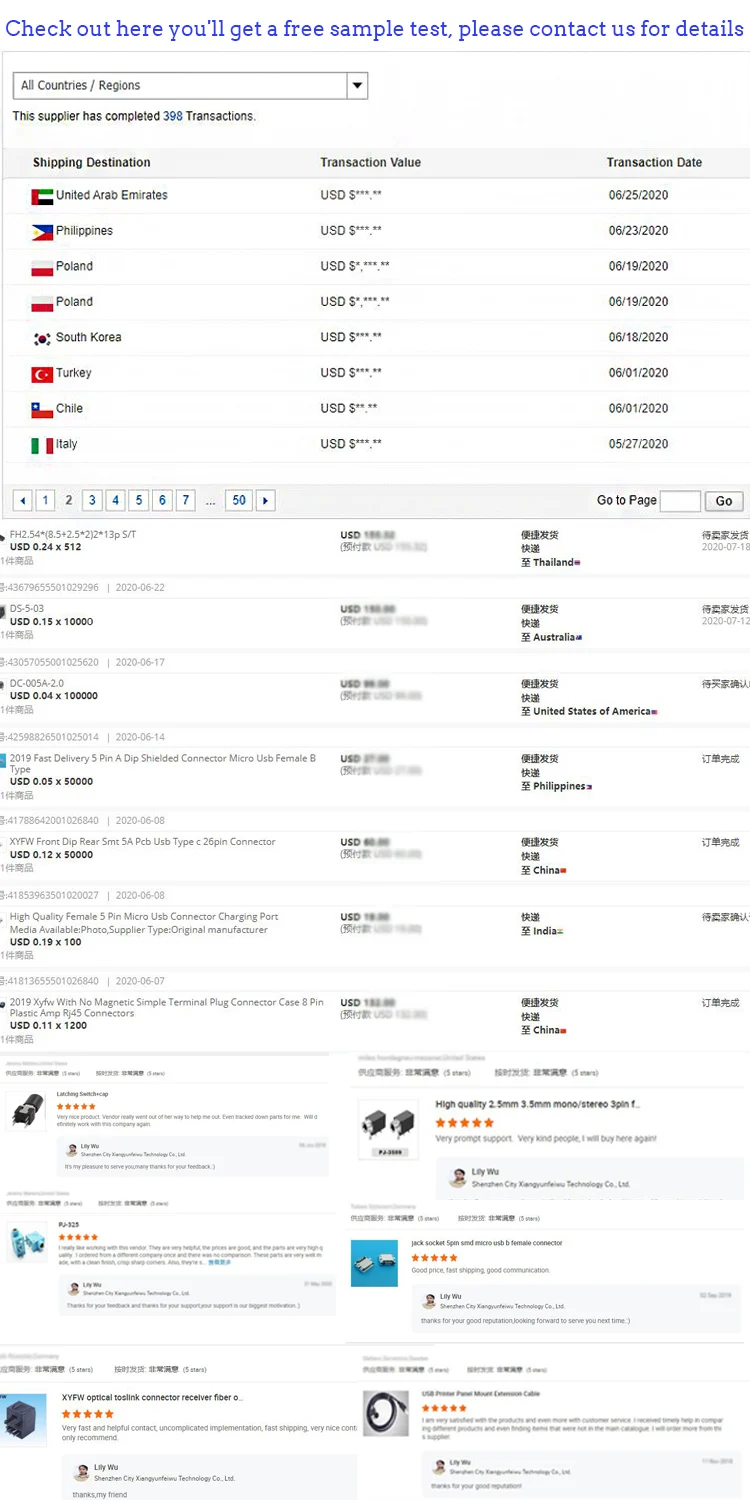
Task: Expand the PJ-325 review with the blue more link
Action: (219, 1263)
